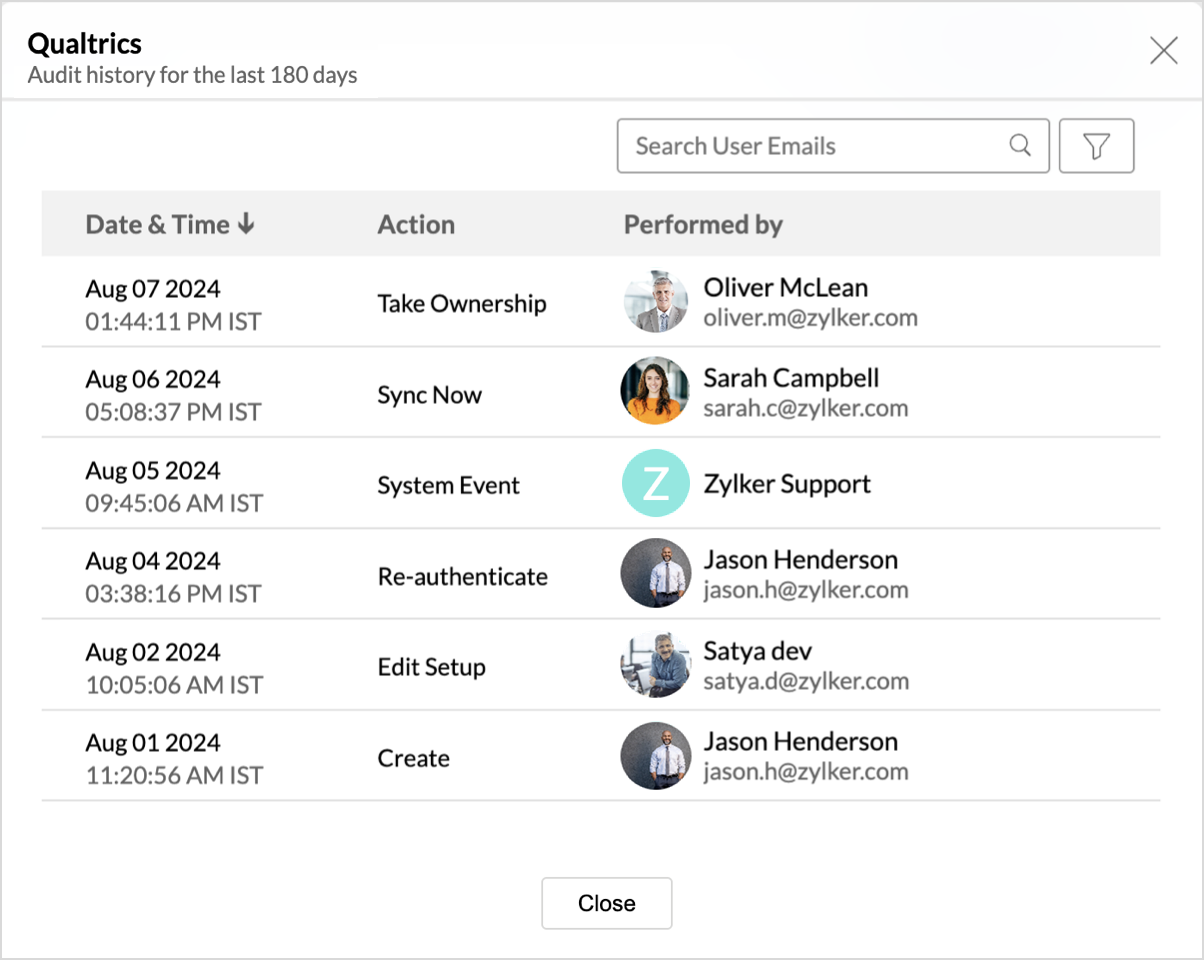
Task: Select the Action column header
Action: coord(416,224)
